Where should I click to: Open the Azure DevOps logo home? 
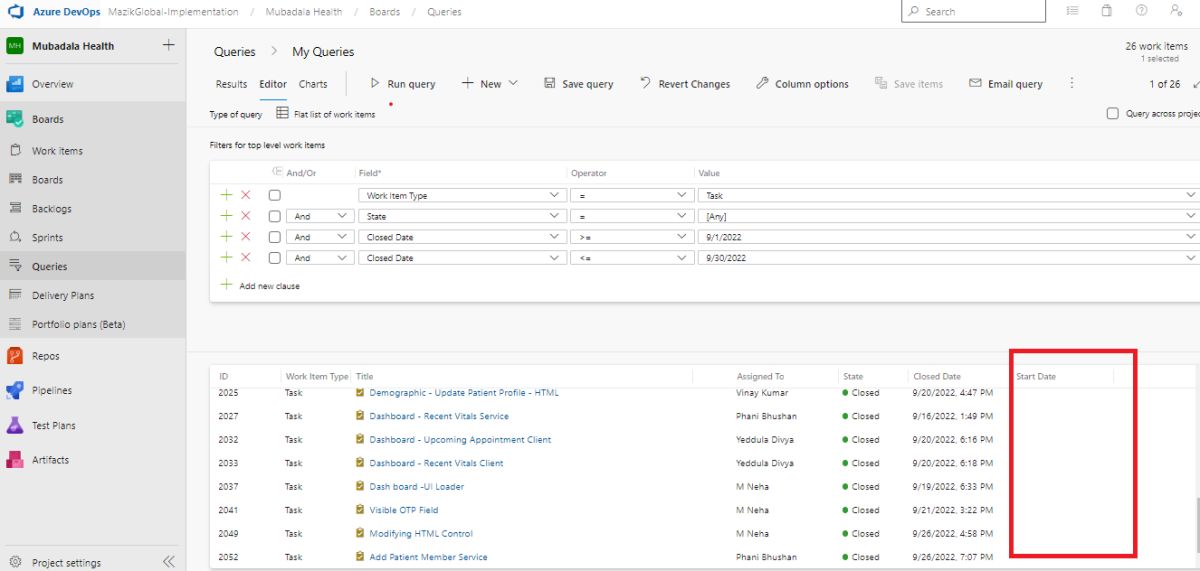pos(17,12)
